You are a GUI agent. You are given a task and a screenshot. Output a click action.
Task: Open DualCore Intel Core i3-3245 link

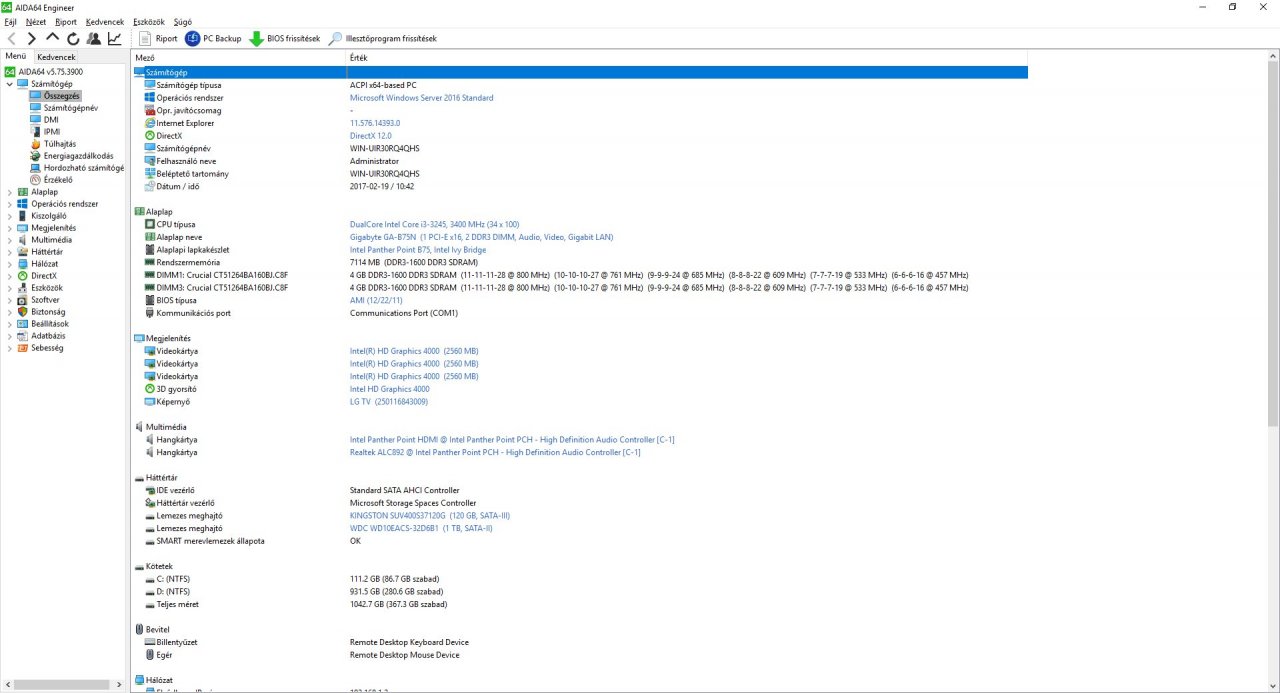click(434, 224)
